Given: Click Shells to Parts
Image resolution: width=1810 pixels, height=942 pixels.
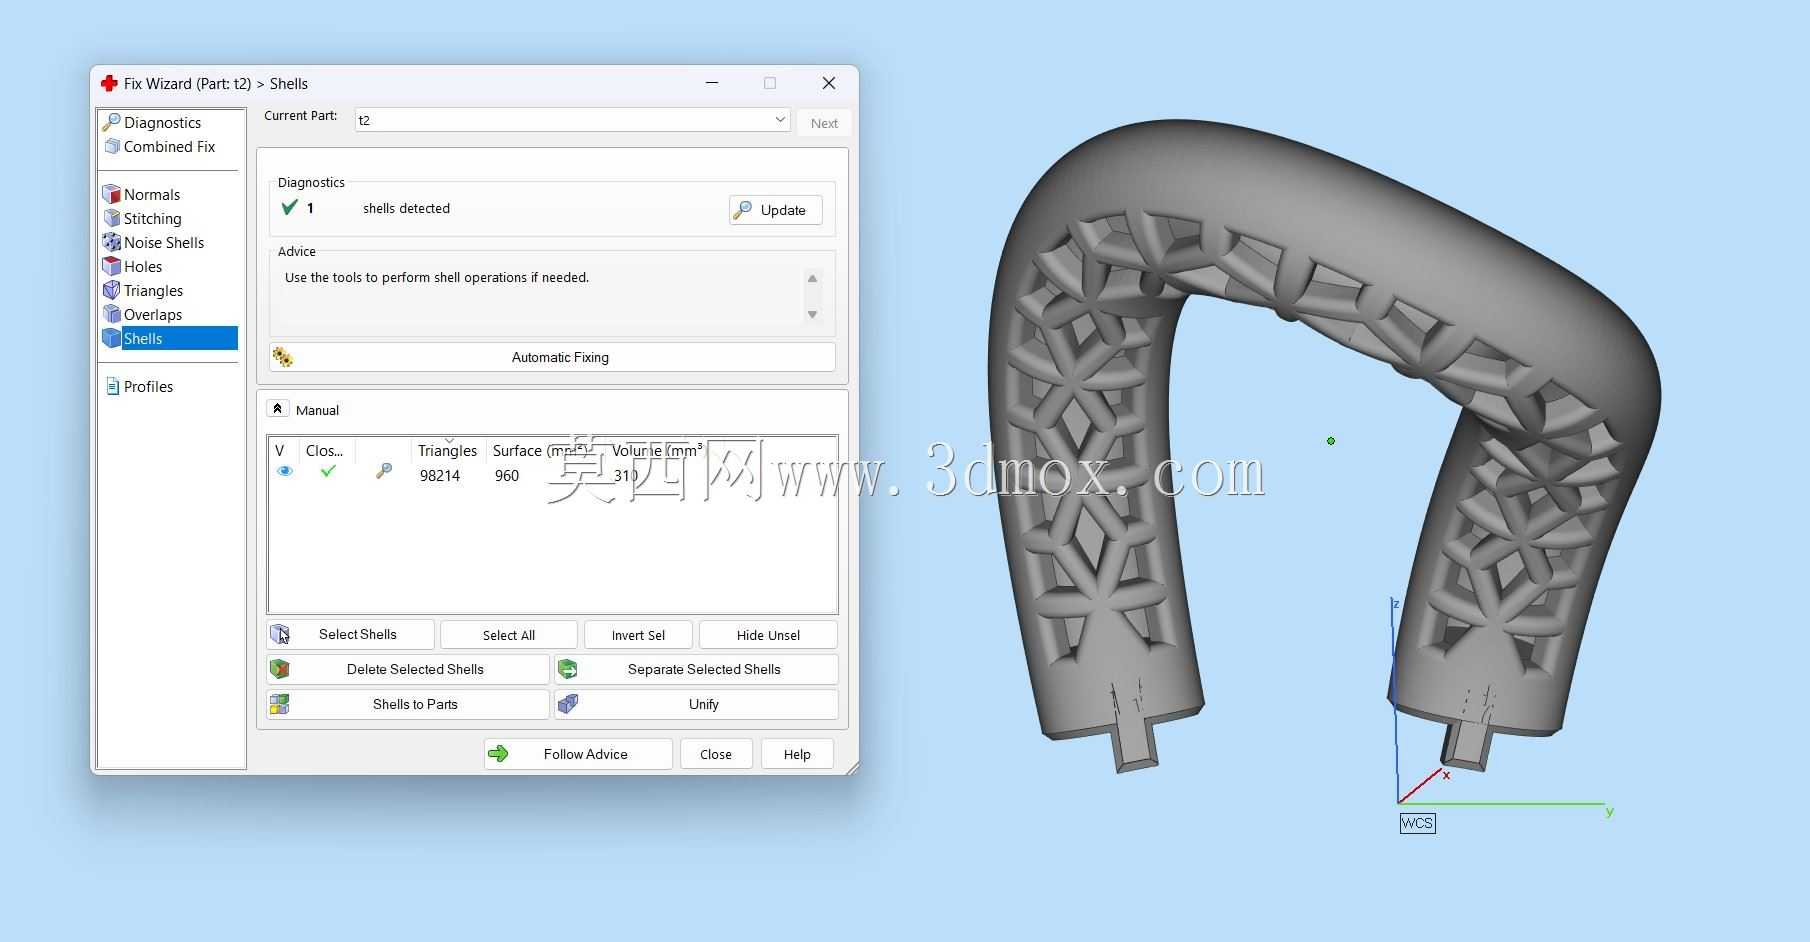Looking at the screenshot, I should click(407, 704).
